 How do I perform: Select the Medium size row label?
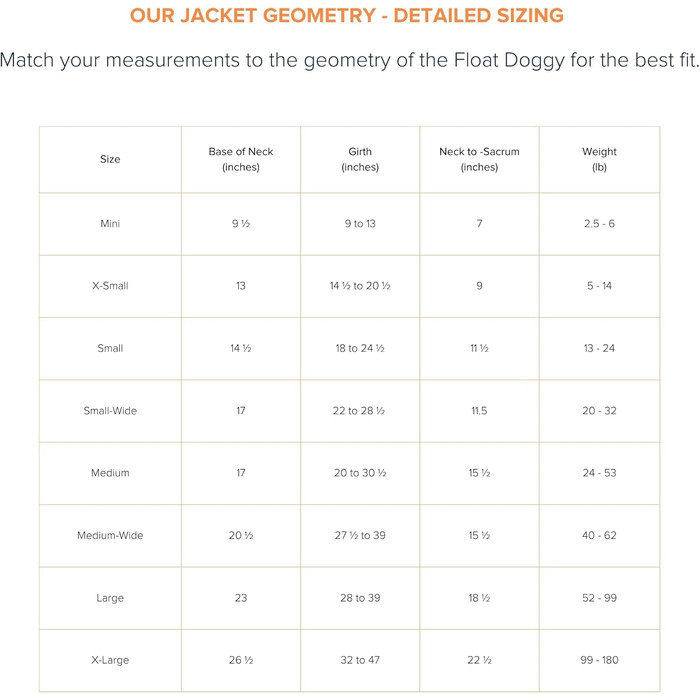click(x=110, y=473)
